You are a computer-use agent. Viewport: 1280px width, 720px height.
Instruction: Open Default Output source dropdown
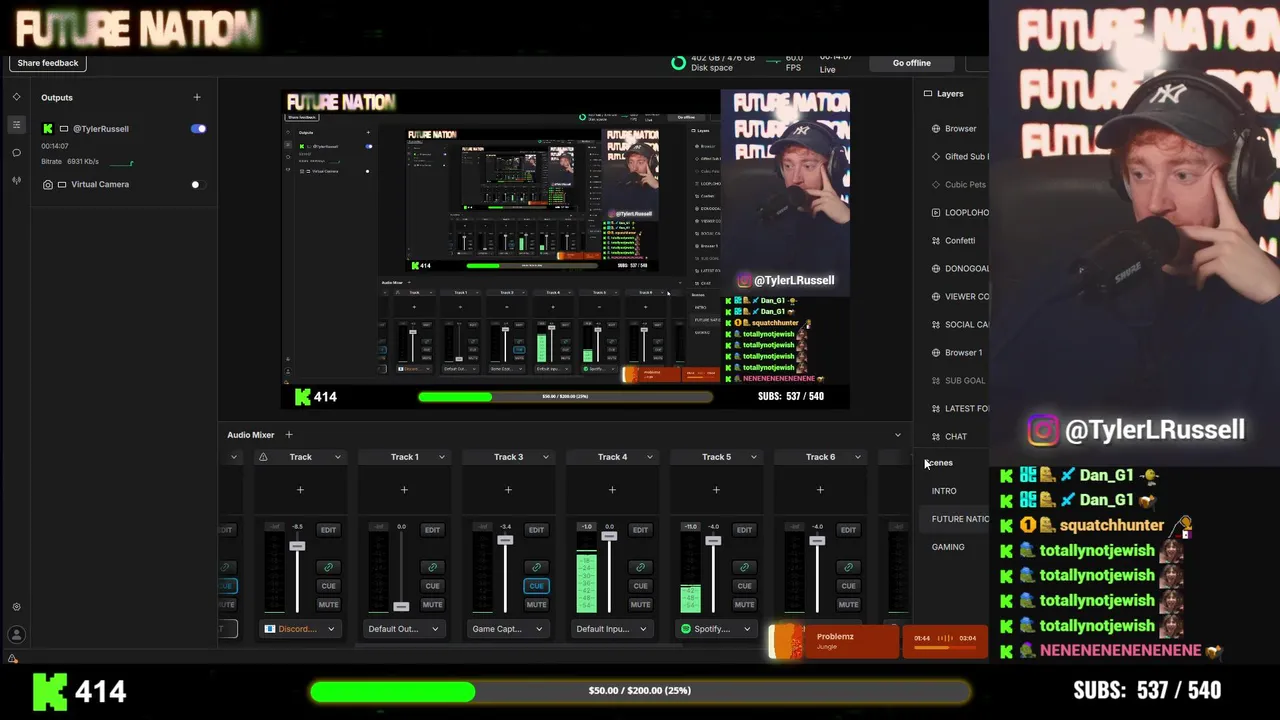(x=404, y=629)
